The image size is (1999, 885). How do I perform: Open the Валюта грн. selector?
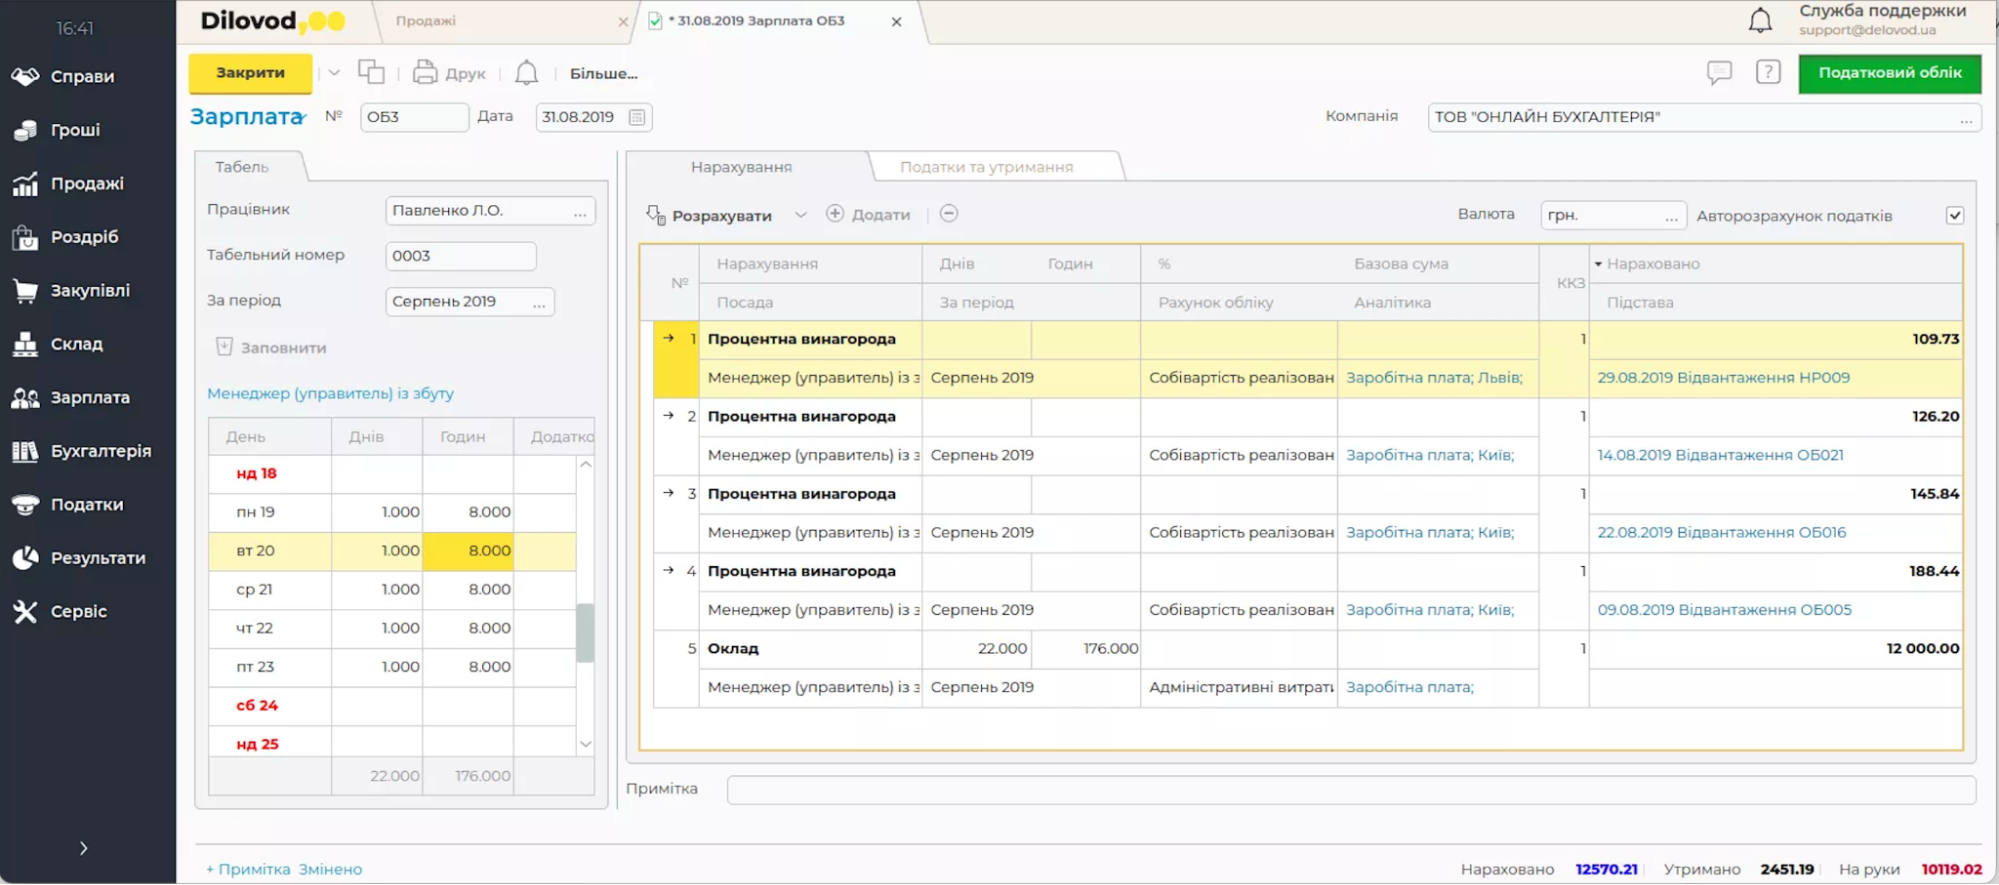pyautogui.click(x=1612, y=215)
